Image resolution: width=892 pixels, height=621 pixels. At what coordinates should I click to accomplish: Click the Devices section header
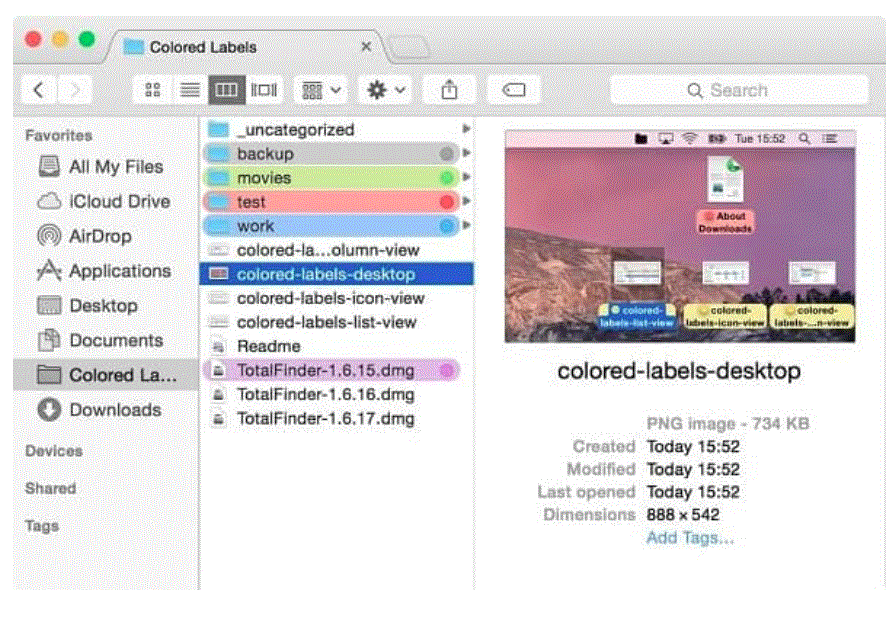(x=53, y=451)
